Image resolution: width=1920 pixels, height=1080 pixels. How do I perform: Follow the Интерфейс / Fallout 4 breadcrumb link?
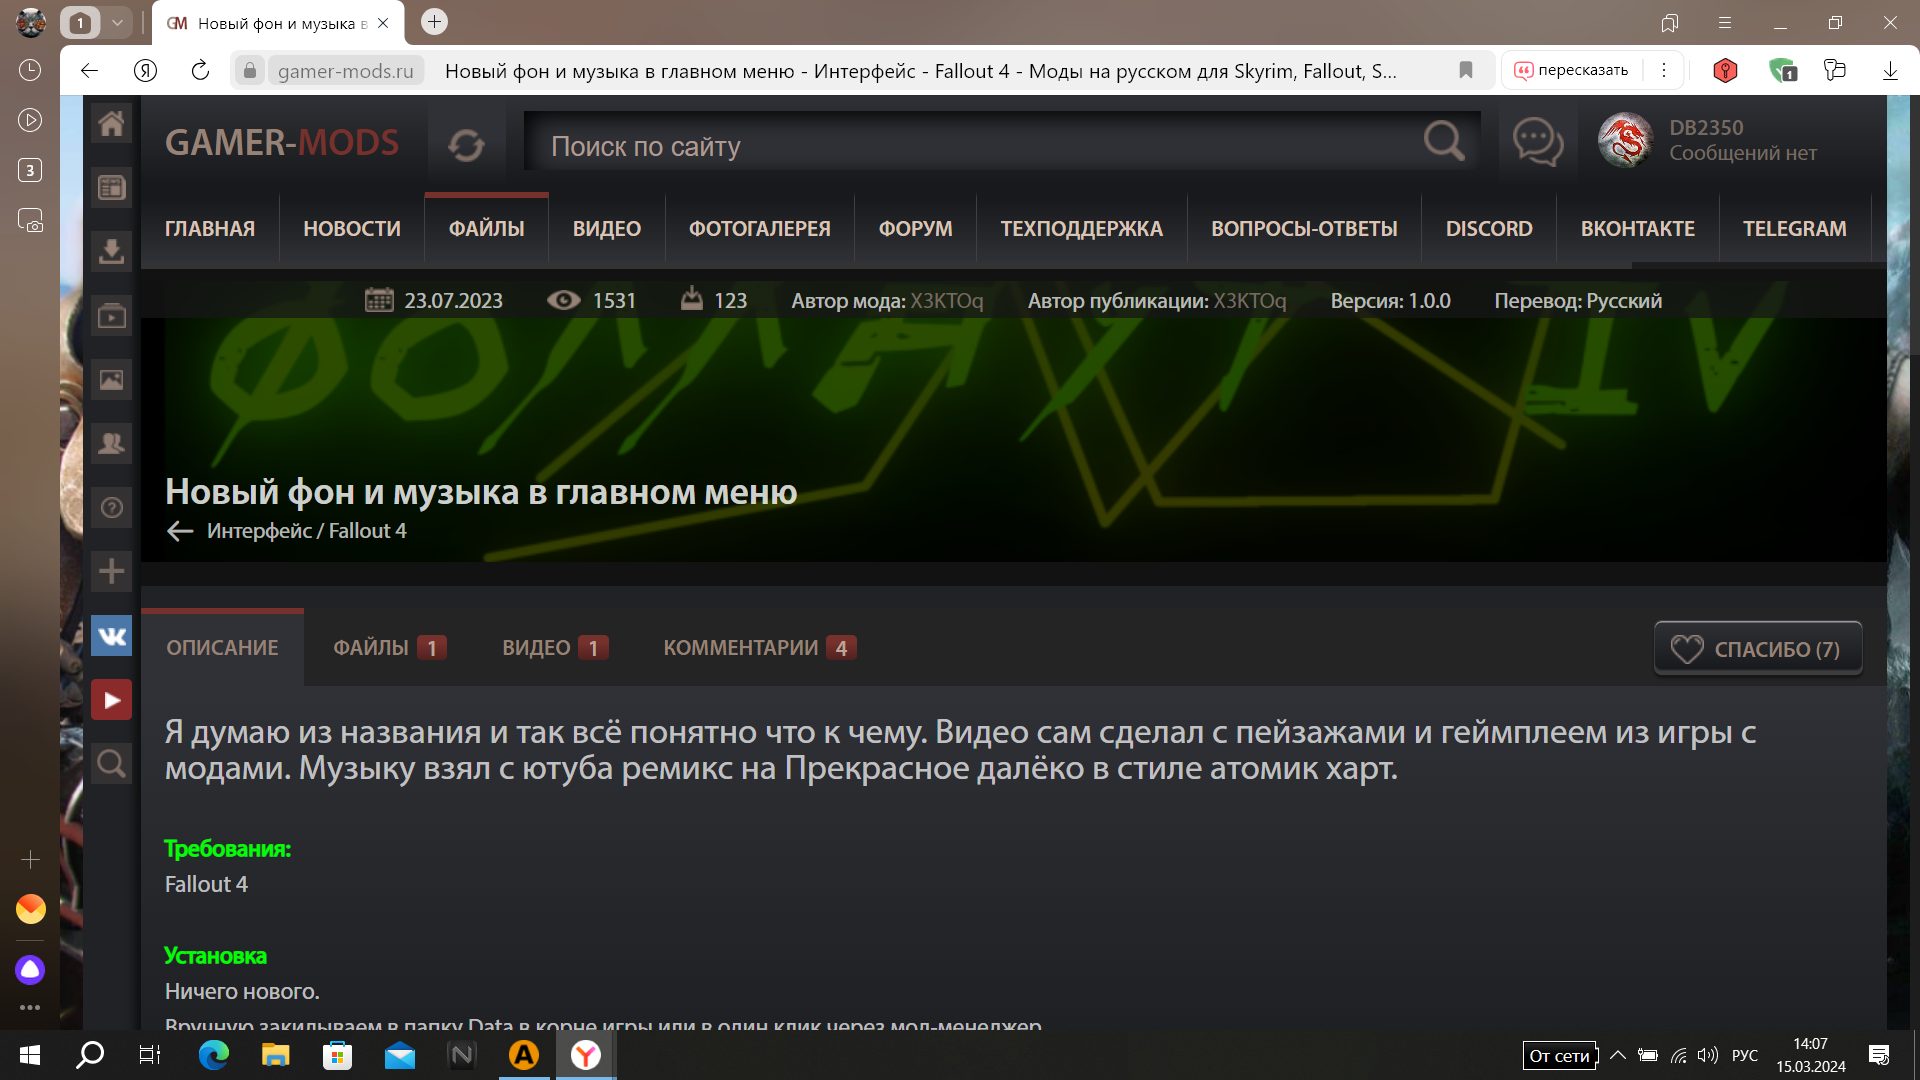306,531
